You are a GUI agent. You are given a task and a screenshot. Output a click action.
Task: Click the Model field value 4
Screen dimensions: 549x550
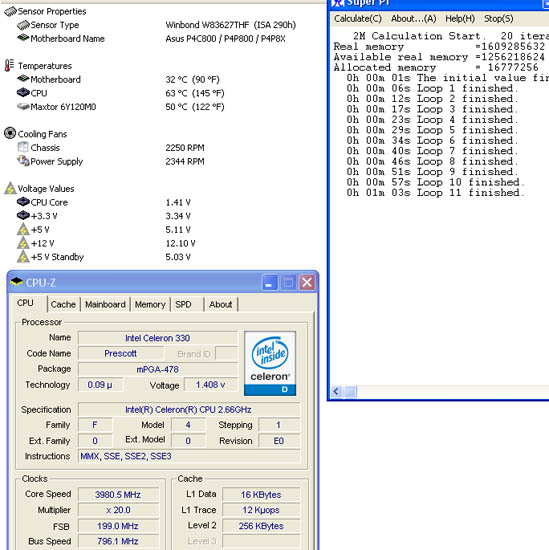(x=188, y=425)
